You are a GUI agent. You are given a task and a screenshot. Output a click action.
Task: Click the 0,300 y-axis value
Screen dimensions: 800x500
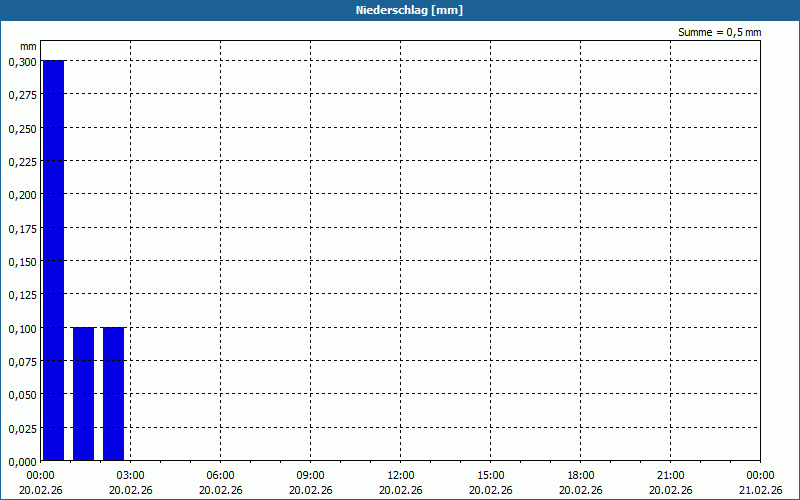(x=22, y=62)
